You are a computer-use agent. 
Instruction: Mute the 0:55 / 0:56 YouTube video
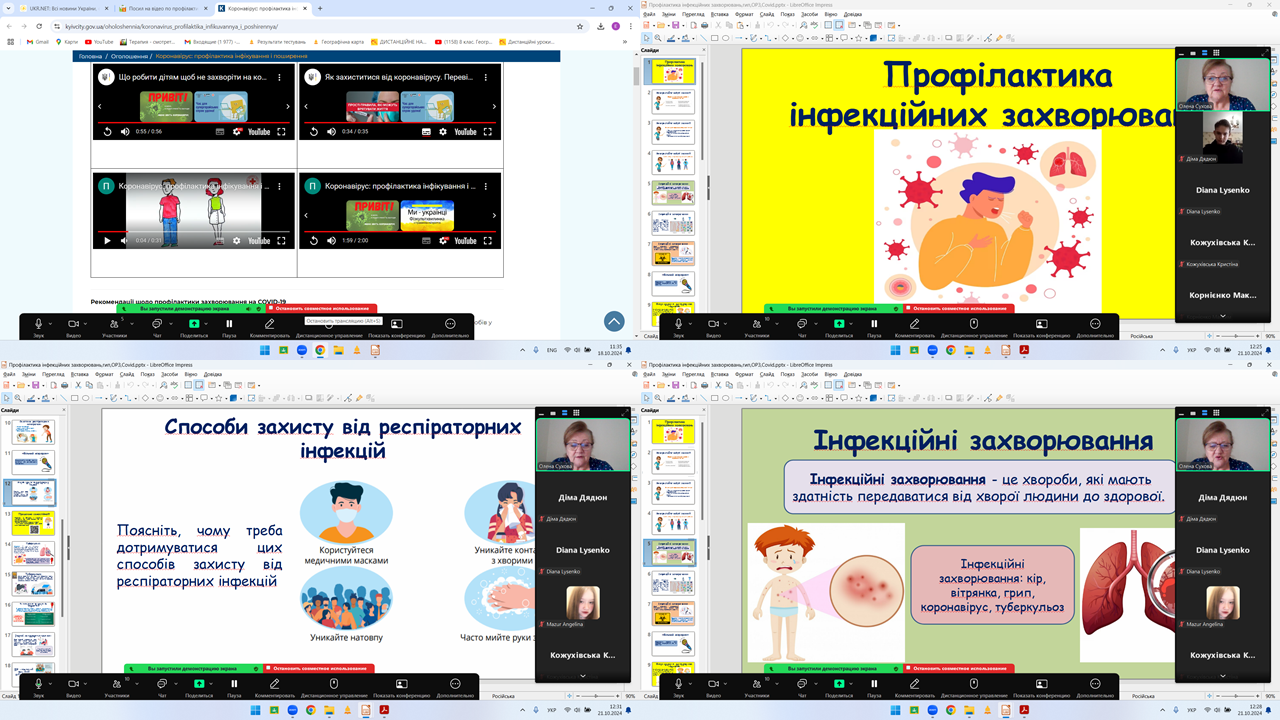(125, 131)
